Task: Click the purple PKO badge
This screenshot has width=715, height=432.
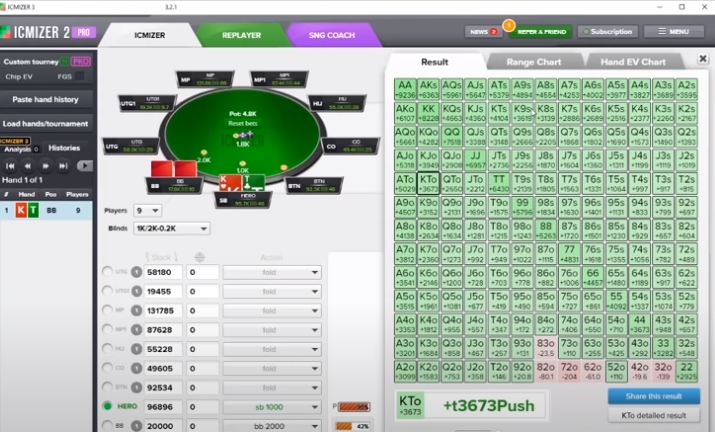Action: [x=81, y=61]
